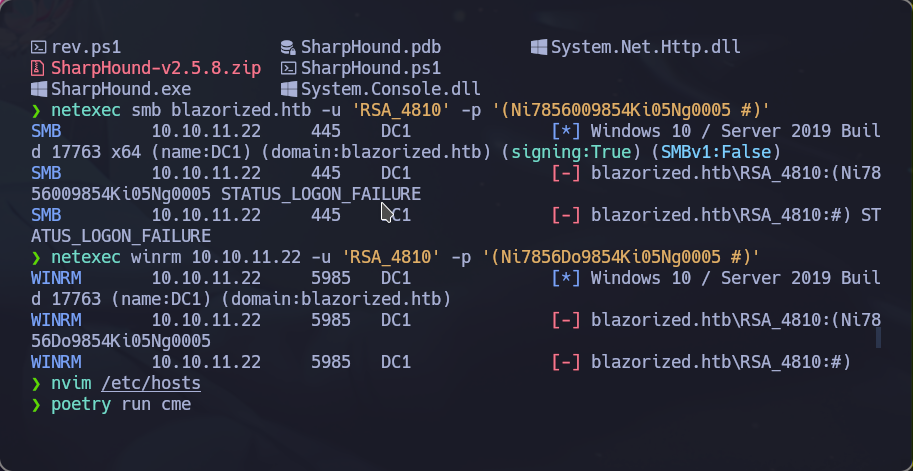
Task: Click the System.Net.Http.dll filename
Action: click(646, 47)
